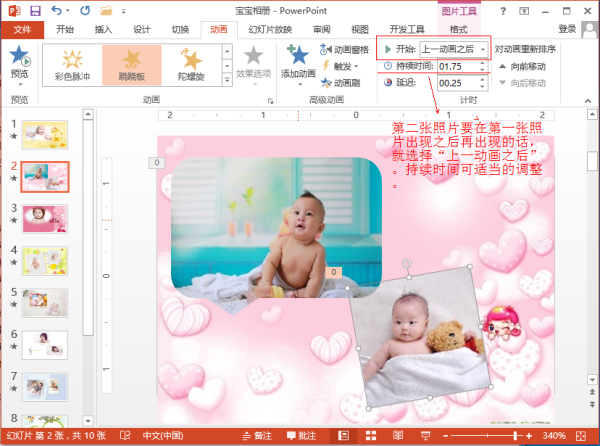Toggle the 批注 comments pane
This screenshot has height=446, width=600.
pos(302,436)
